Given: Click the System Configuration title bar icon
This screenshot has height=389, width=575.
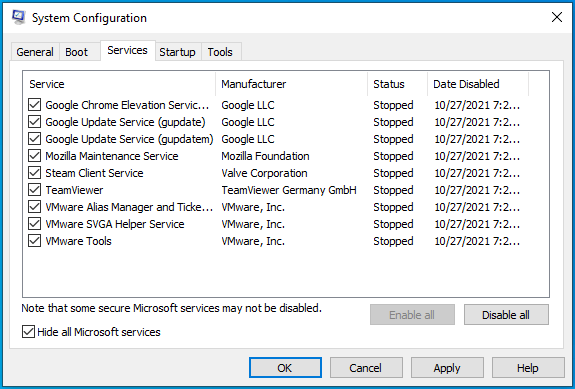Looking at the screenshot, I should point(18,17).
